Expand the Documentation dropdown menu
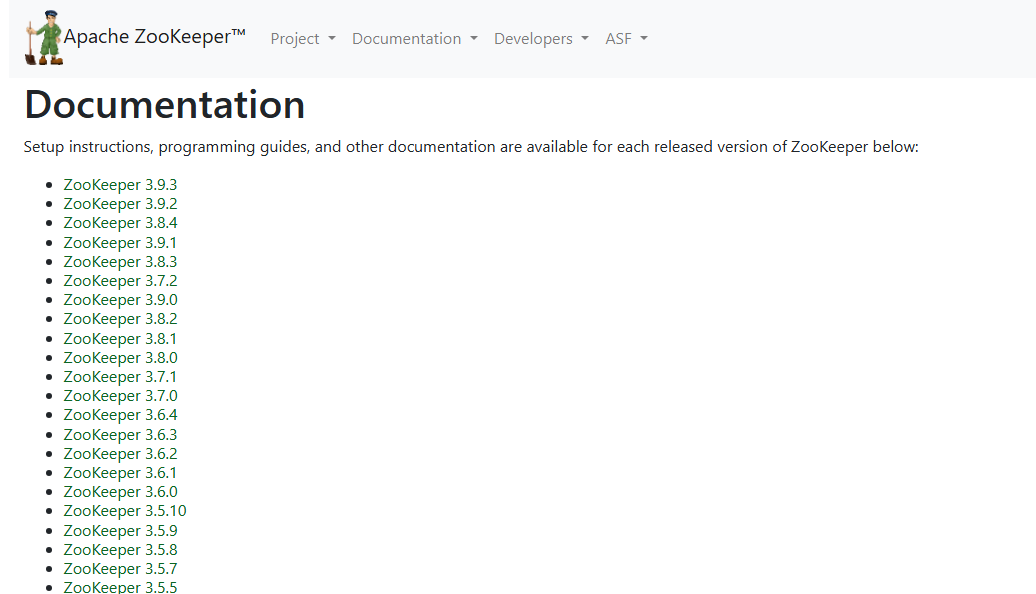The width and height of the screenshot is (1036, 594). tap(414, 39)
